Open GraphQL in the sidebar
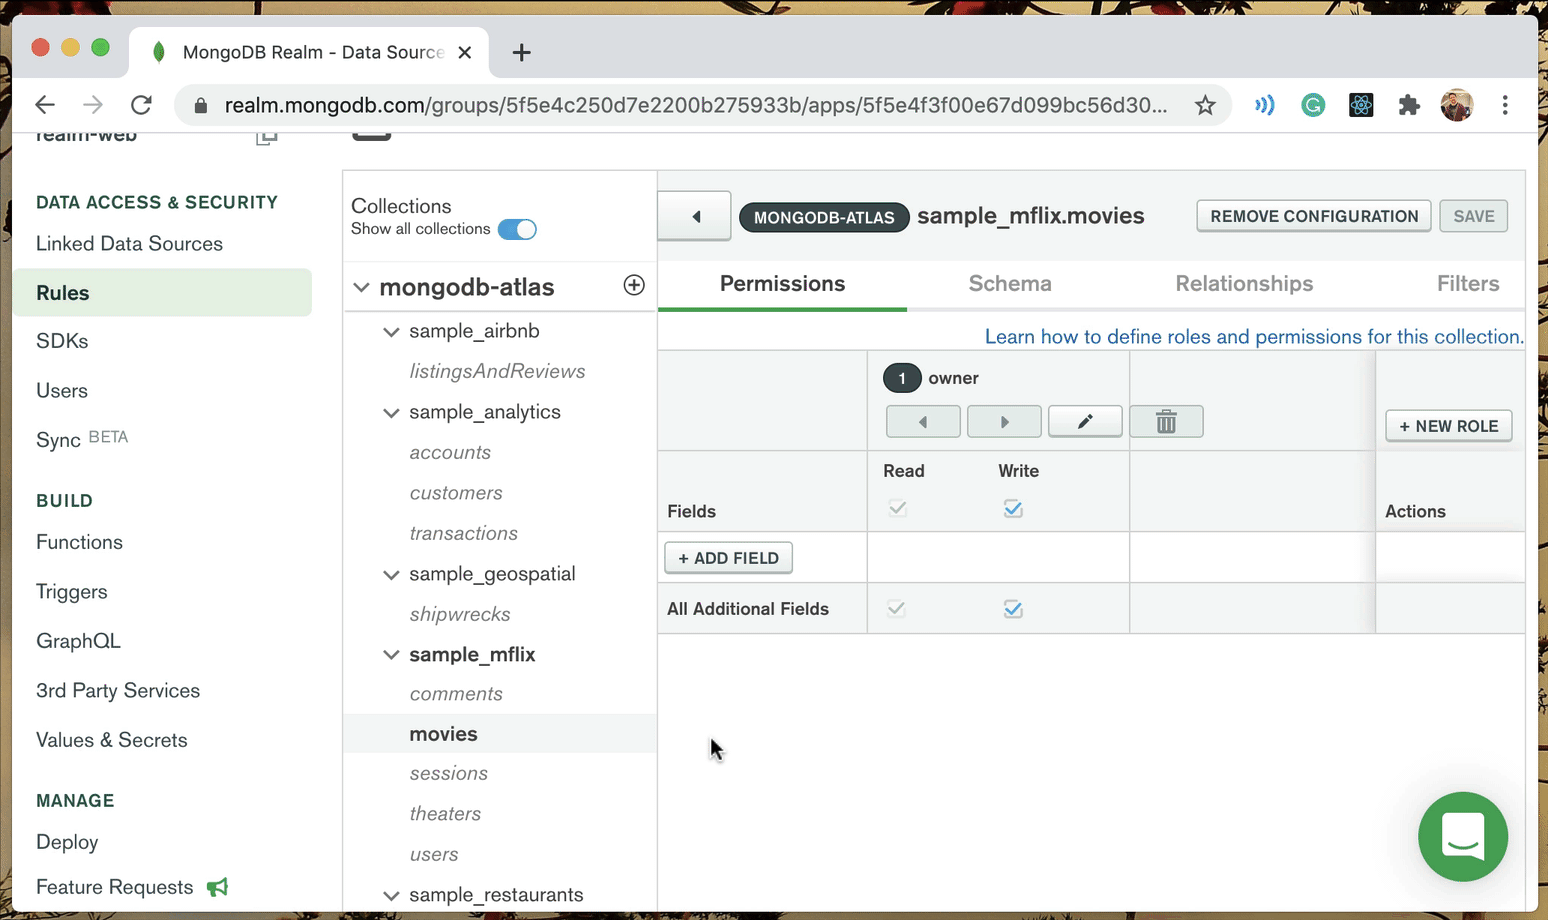This screenshot has height=920, width=1548. tap(78, 641)
